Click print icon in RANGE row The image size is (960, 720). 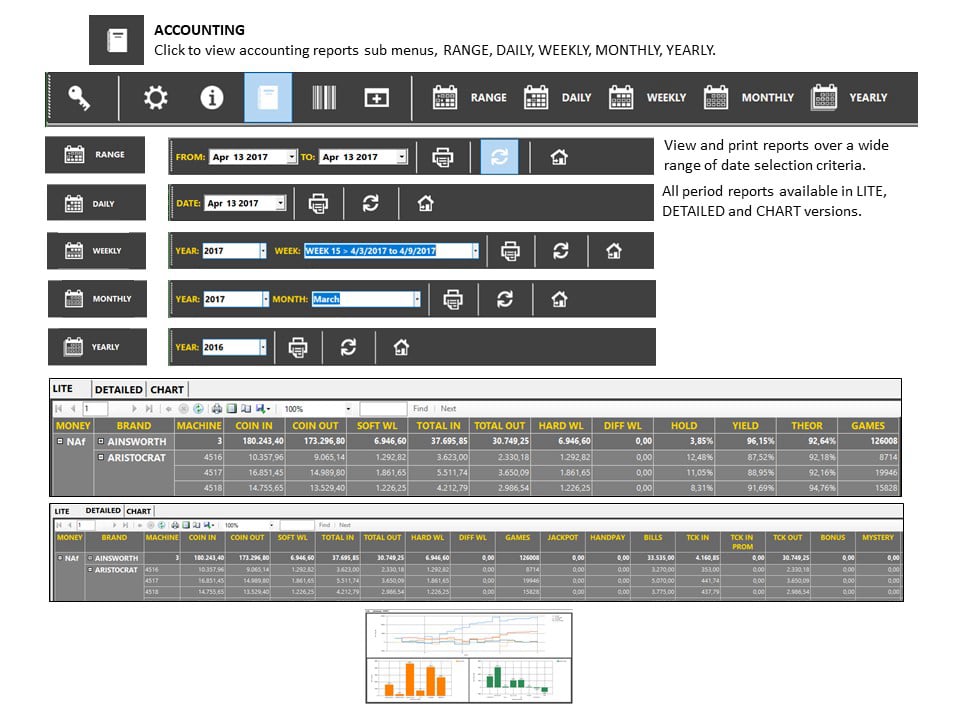click(443, 157)
